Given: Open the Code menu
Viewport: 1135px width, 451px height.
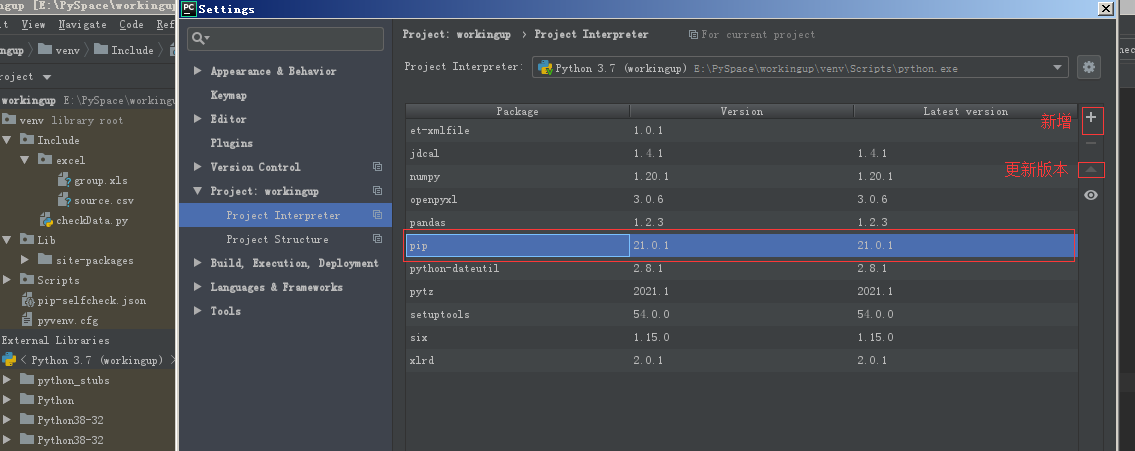Looking at the screenshot, I should (x=131, y=24).
